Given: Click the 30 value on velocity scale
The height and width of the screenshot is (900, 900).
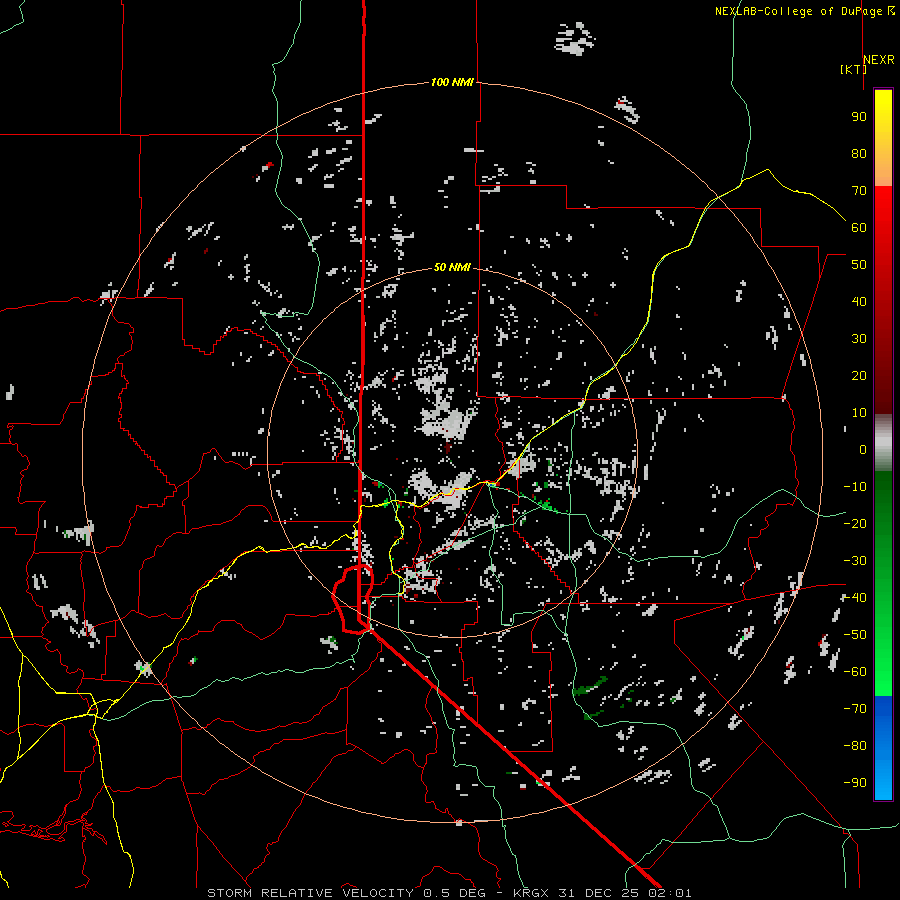Looking at the screenshot, I should point(859,339).
